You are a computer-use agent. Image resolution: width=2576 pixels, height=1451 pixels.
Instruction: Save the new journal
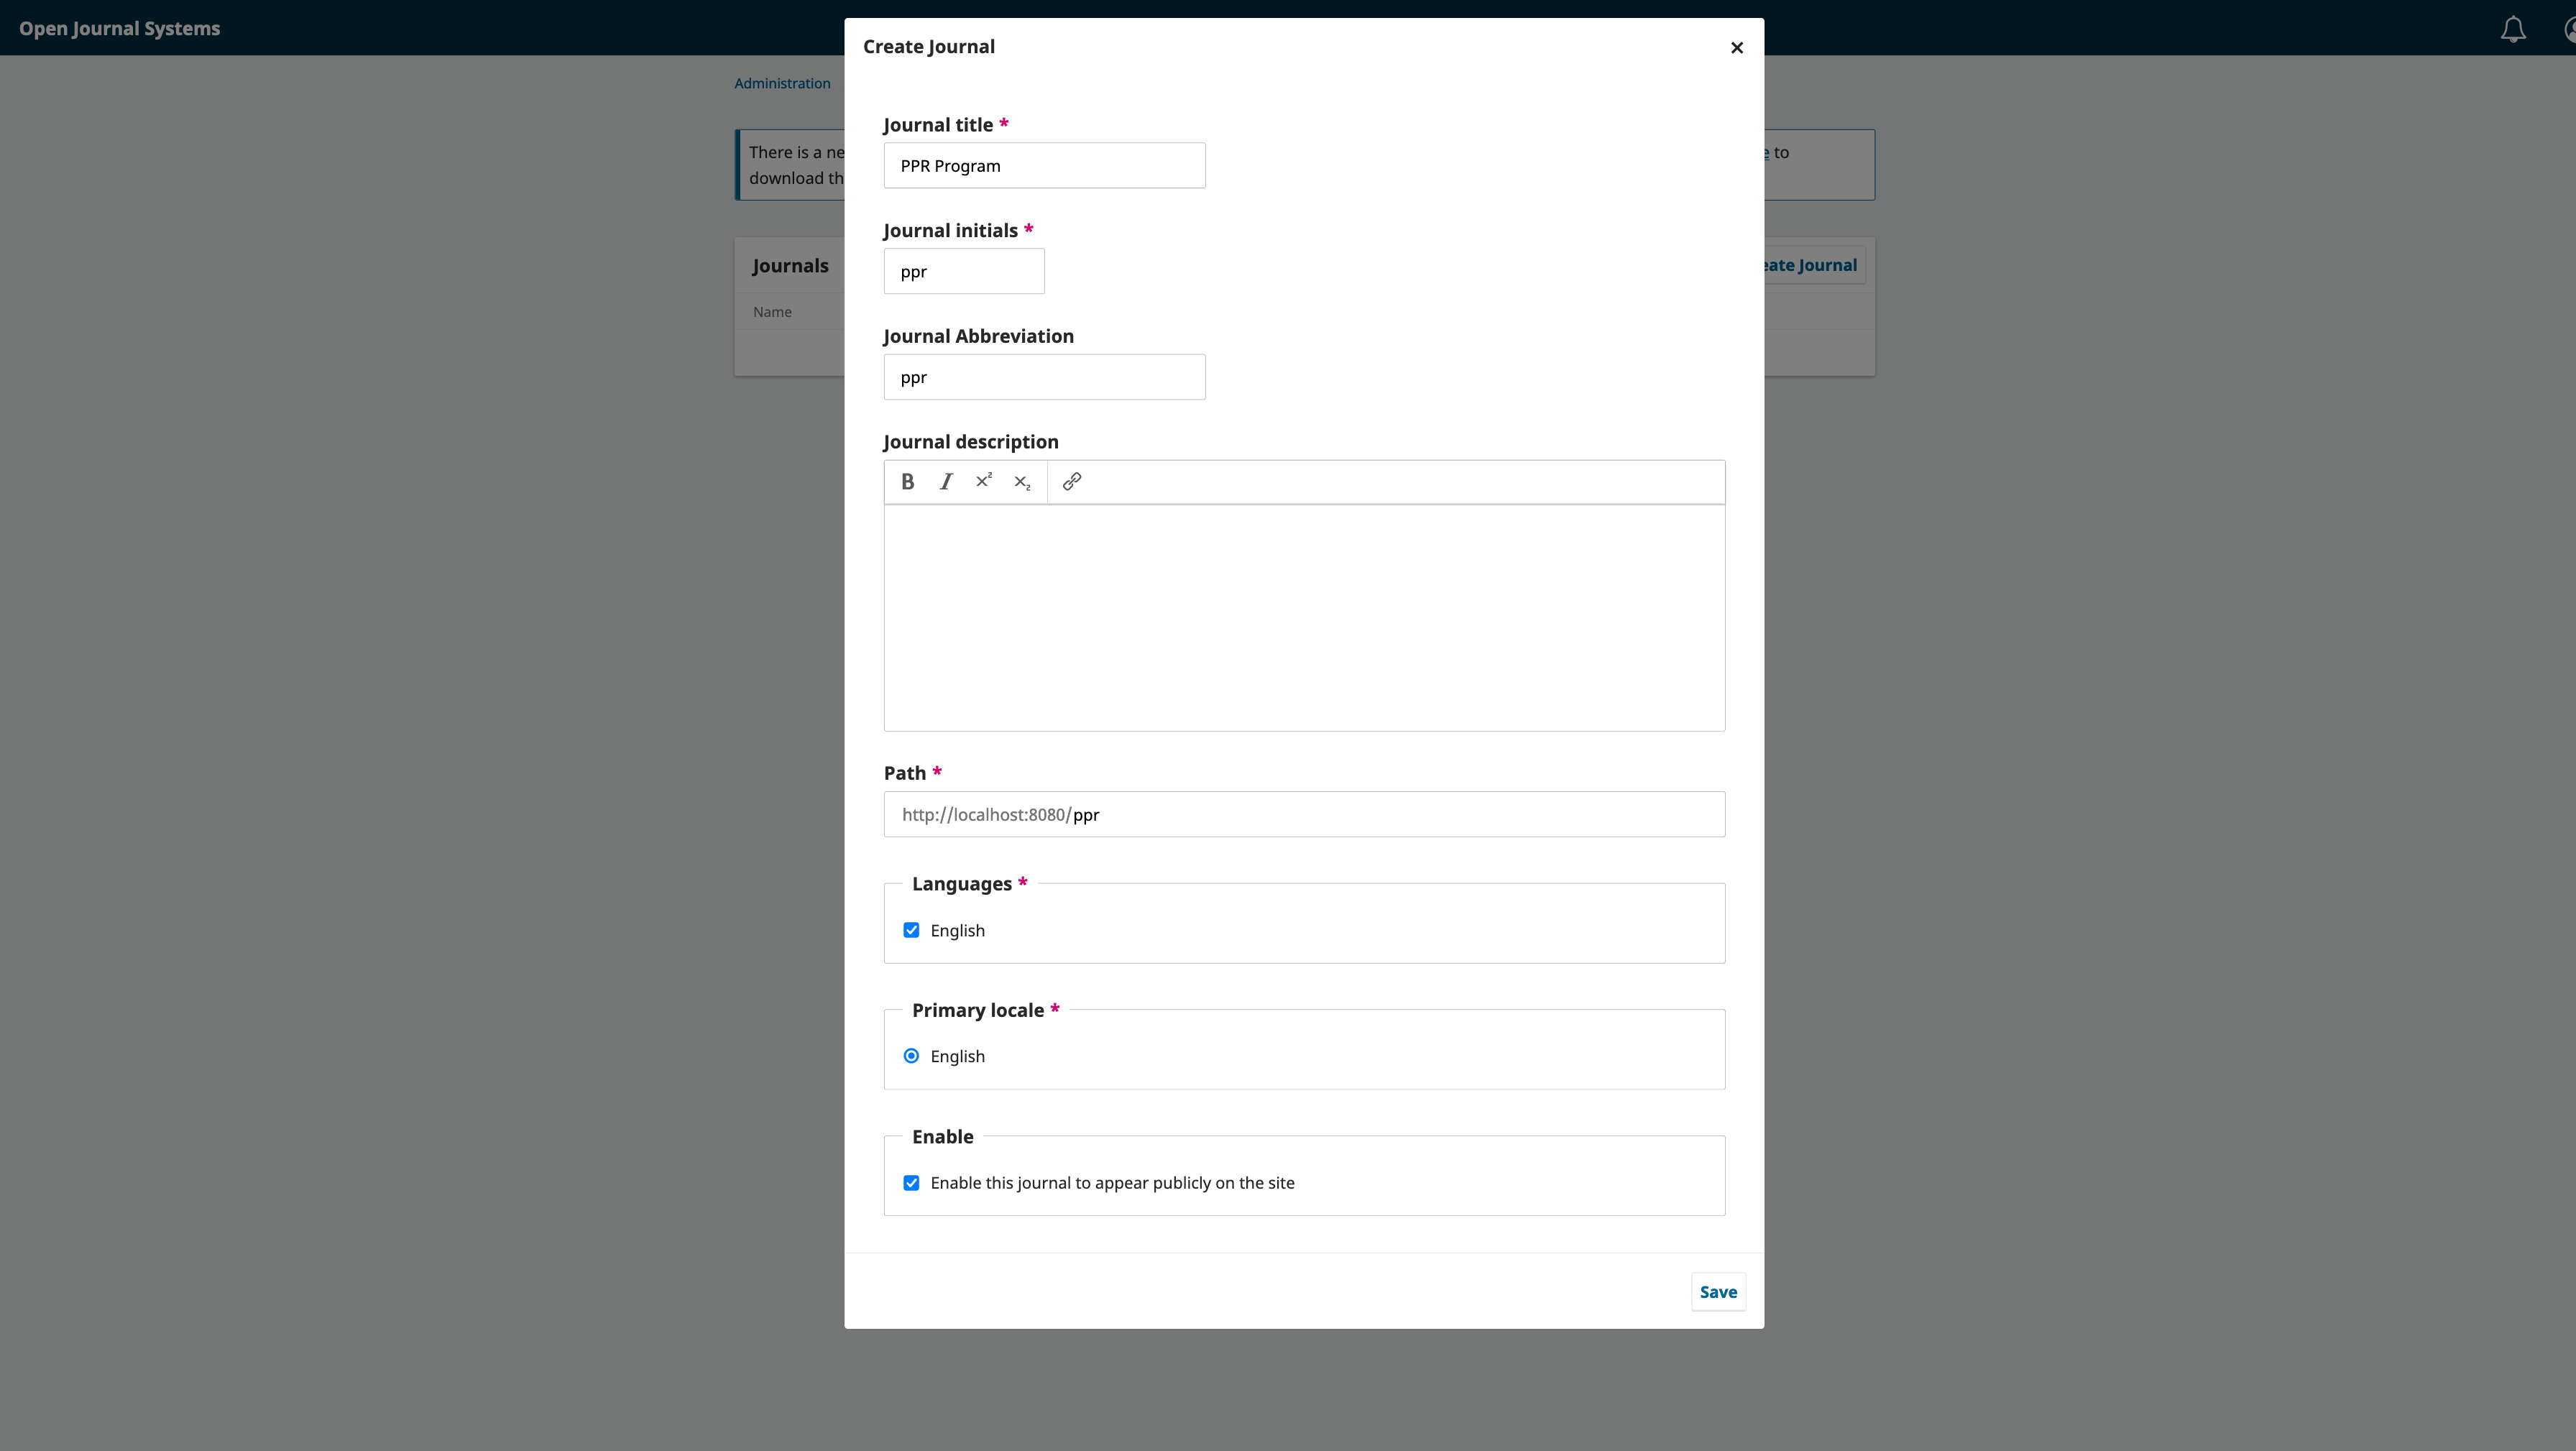click(x=1718, y=1292)
